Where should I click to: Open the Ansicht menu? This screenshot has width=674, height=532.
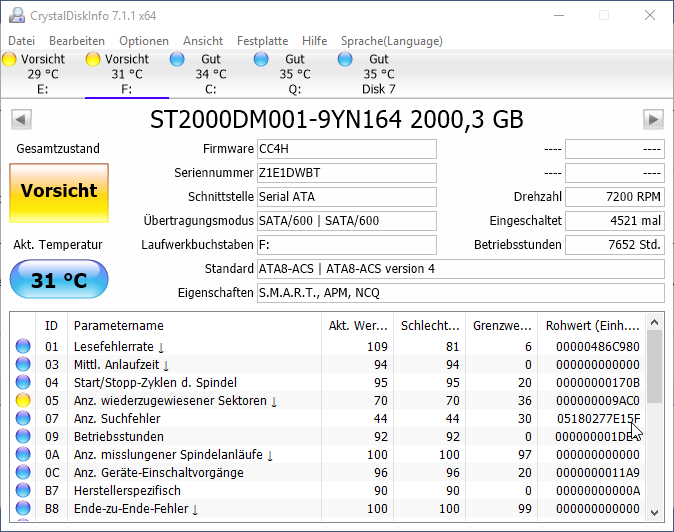coord(203,41)
